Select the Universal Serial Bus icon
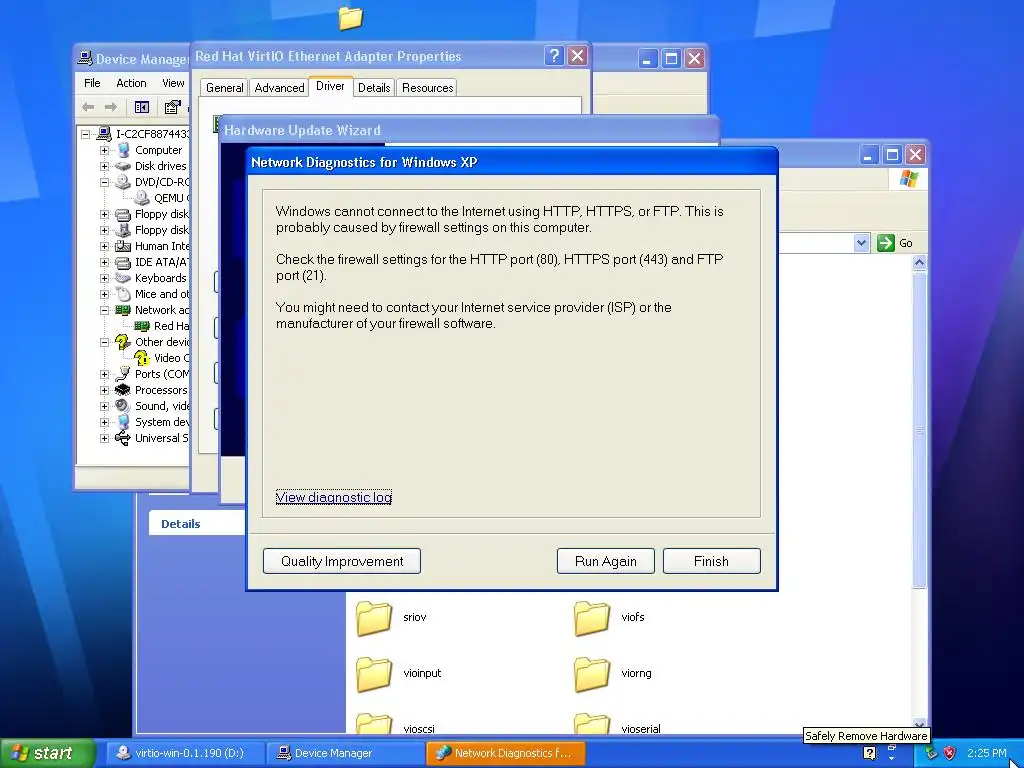 click(x=123, y=438)
